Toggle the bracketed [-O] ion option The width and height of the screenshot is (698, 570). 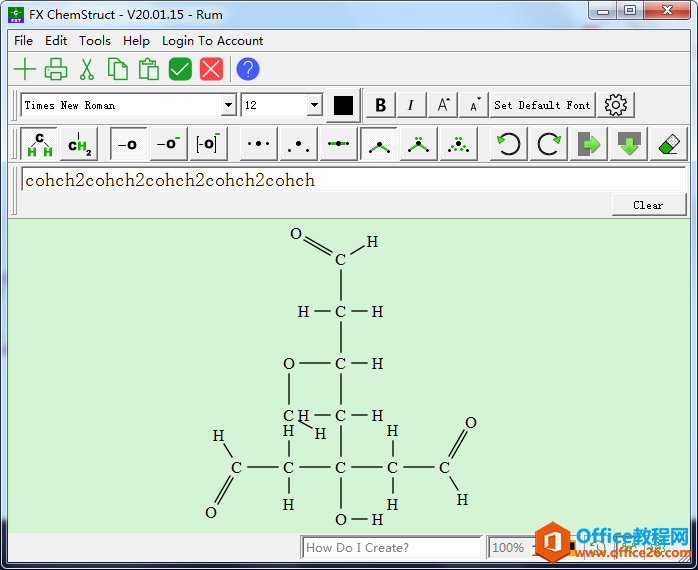pos(208,144)
